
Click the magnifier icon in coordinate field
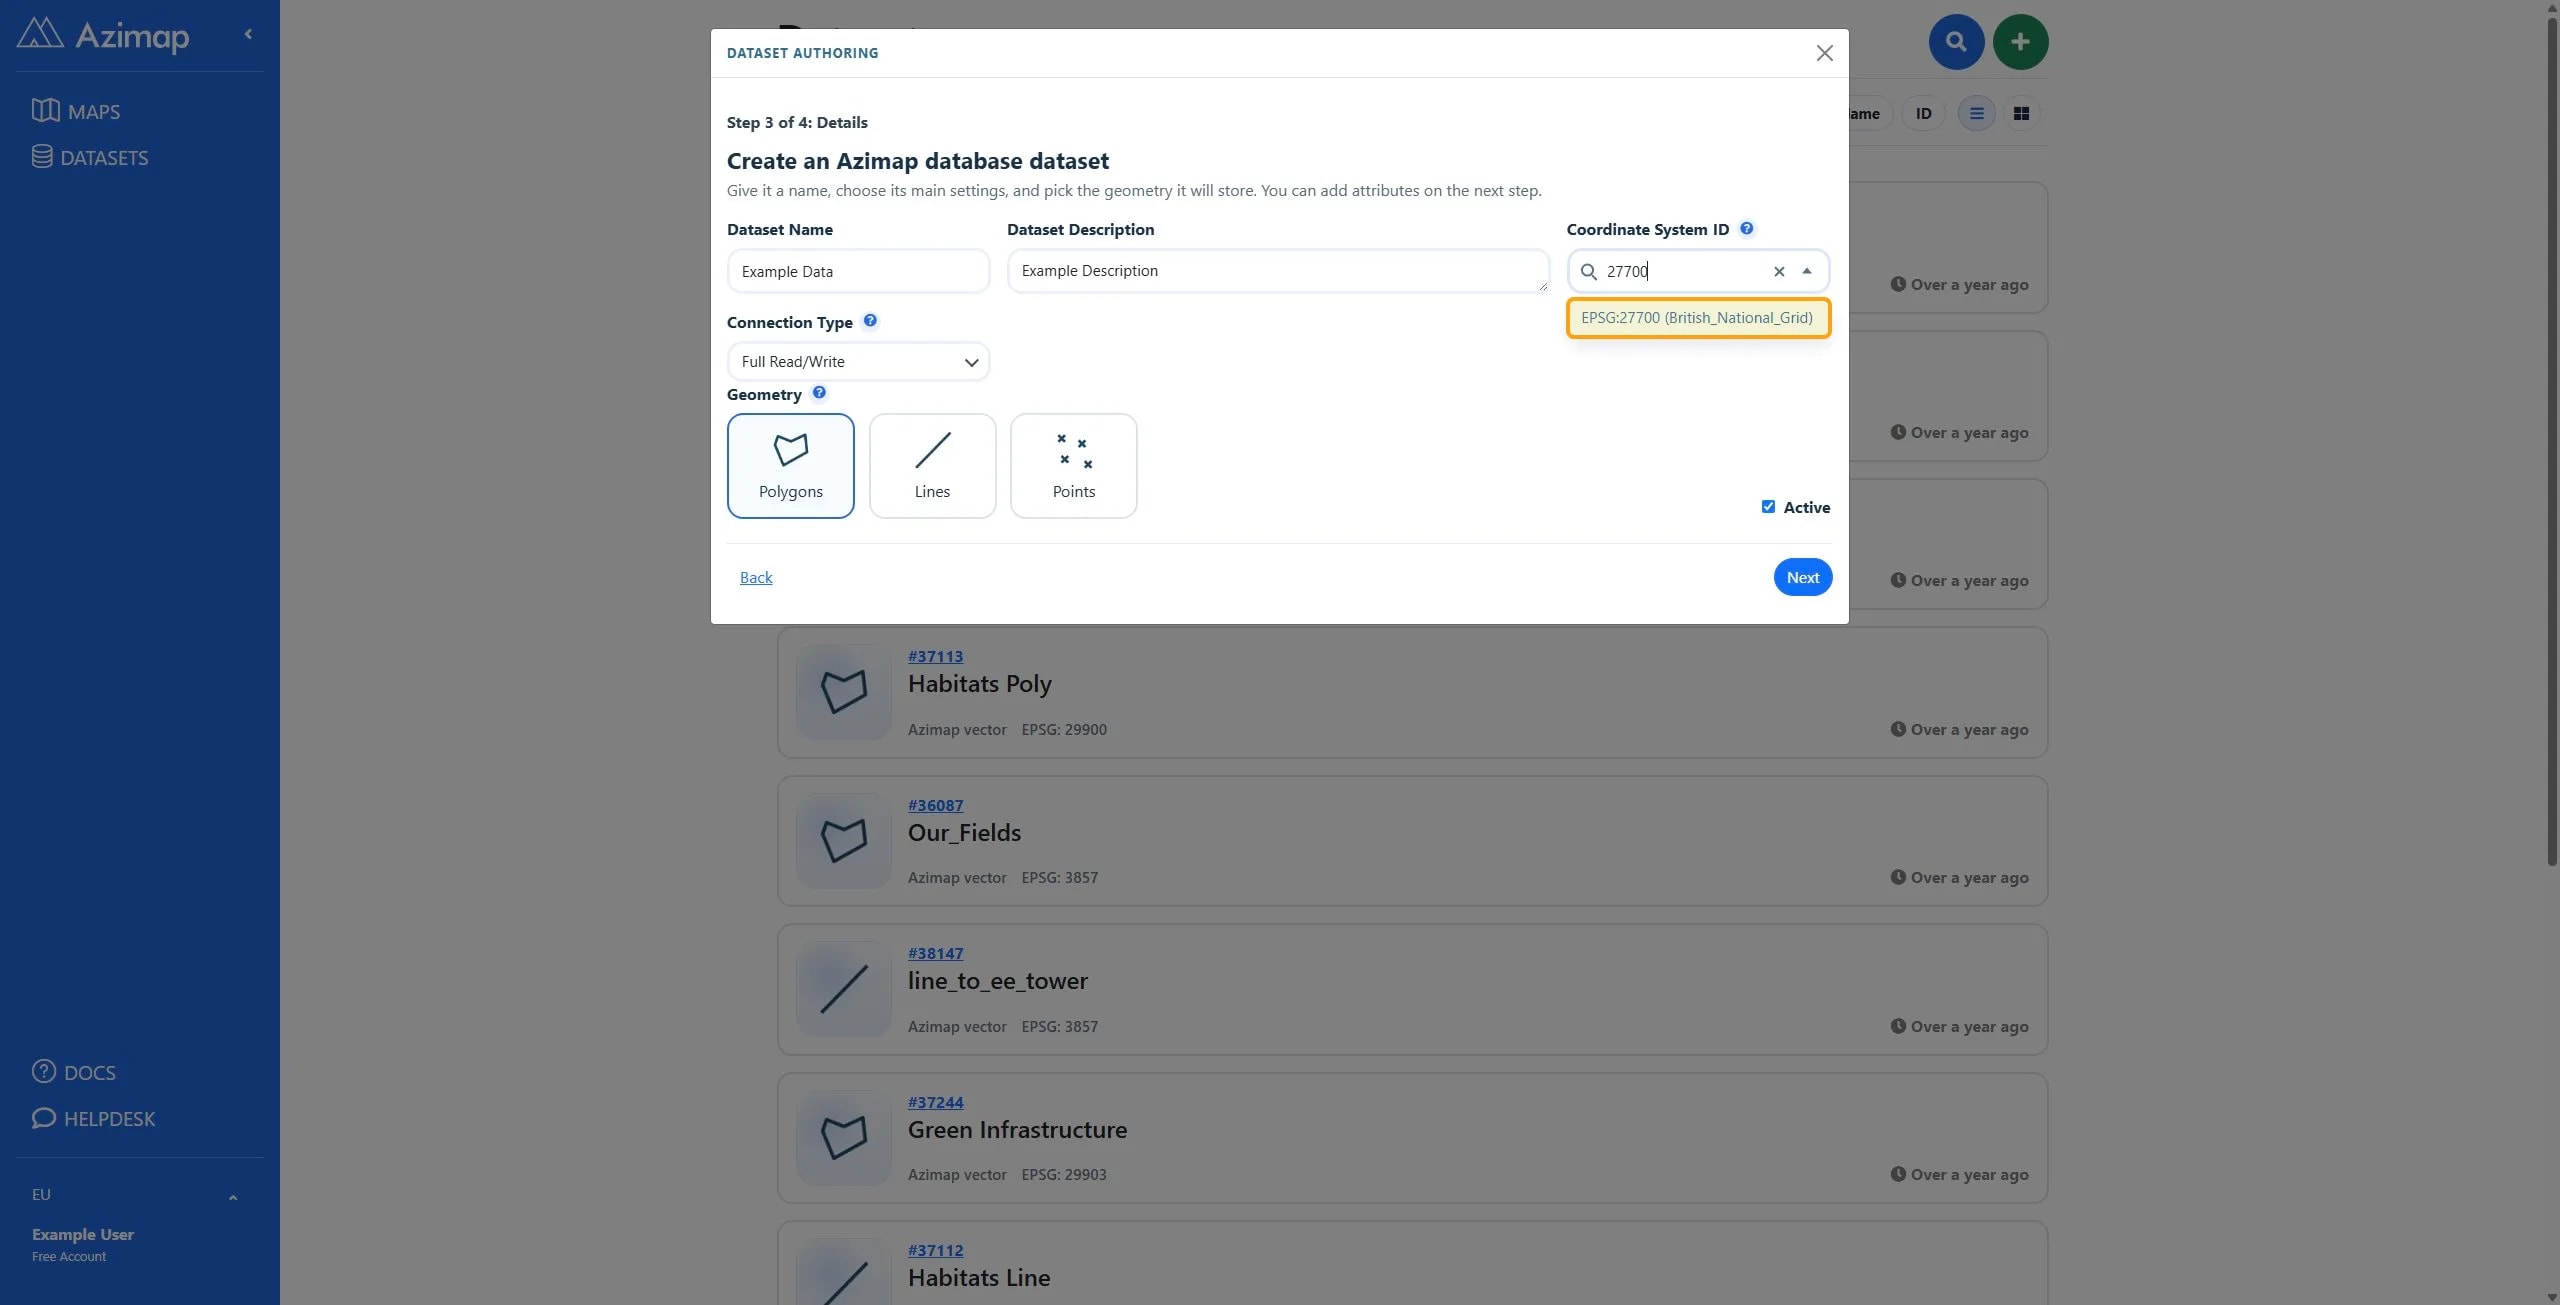(1588, 271)
